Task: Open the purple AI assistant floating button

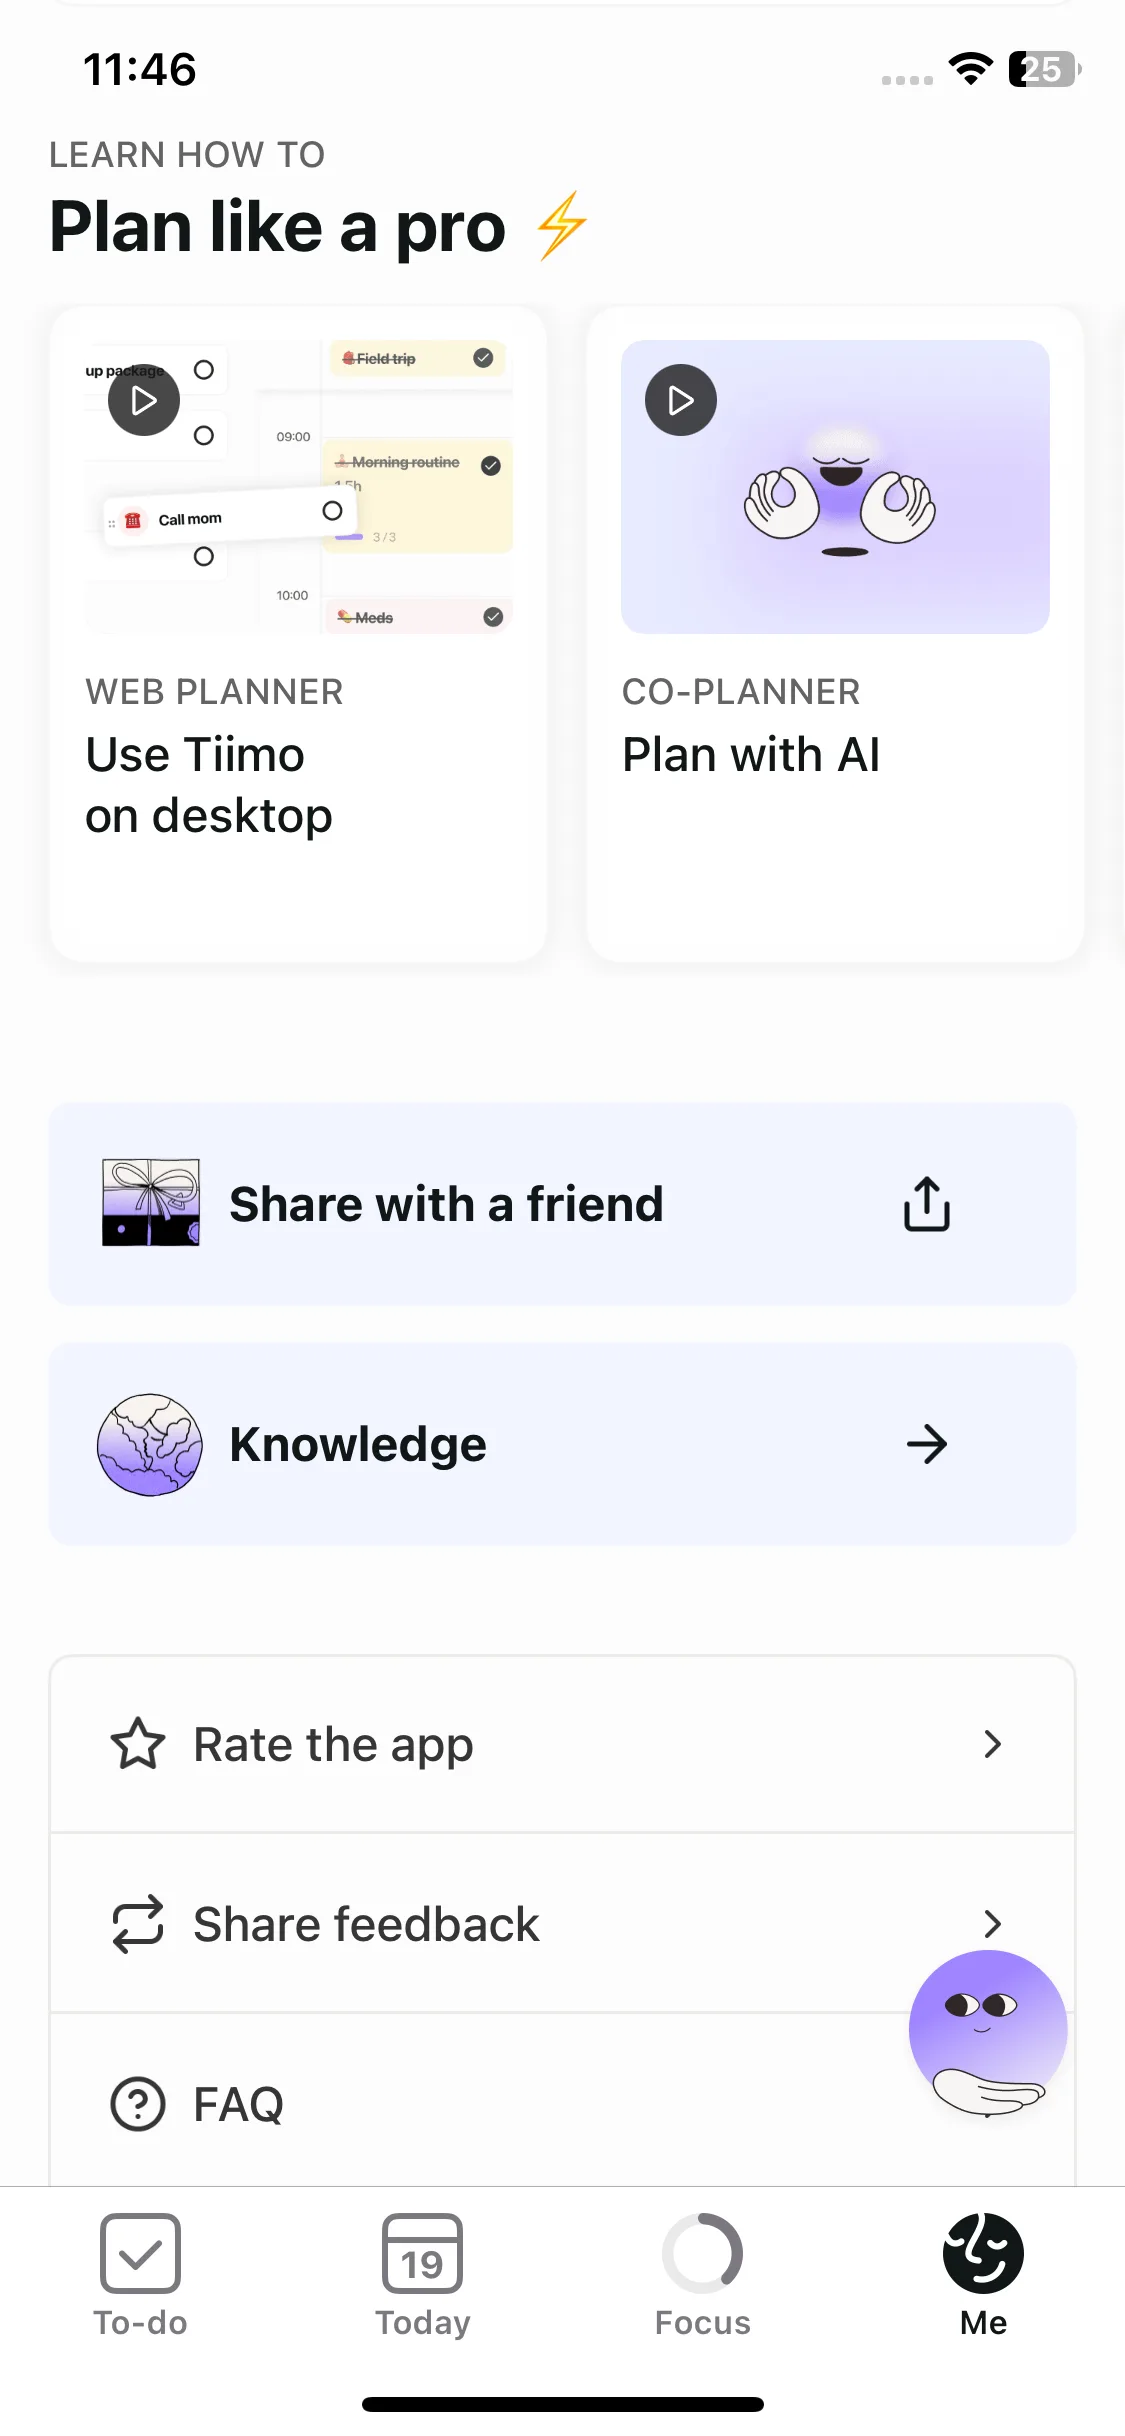Action: click(987, 2031)
